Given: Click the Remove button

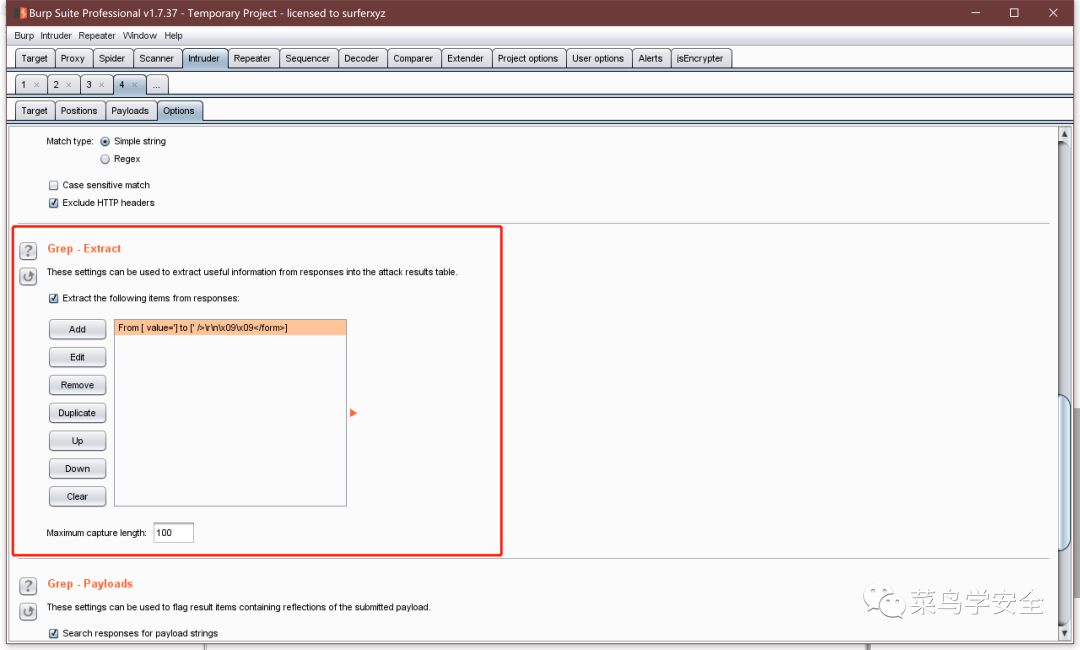Looking at the screenshot, I should [77, 385].
